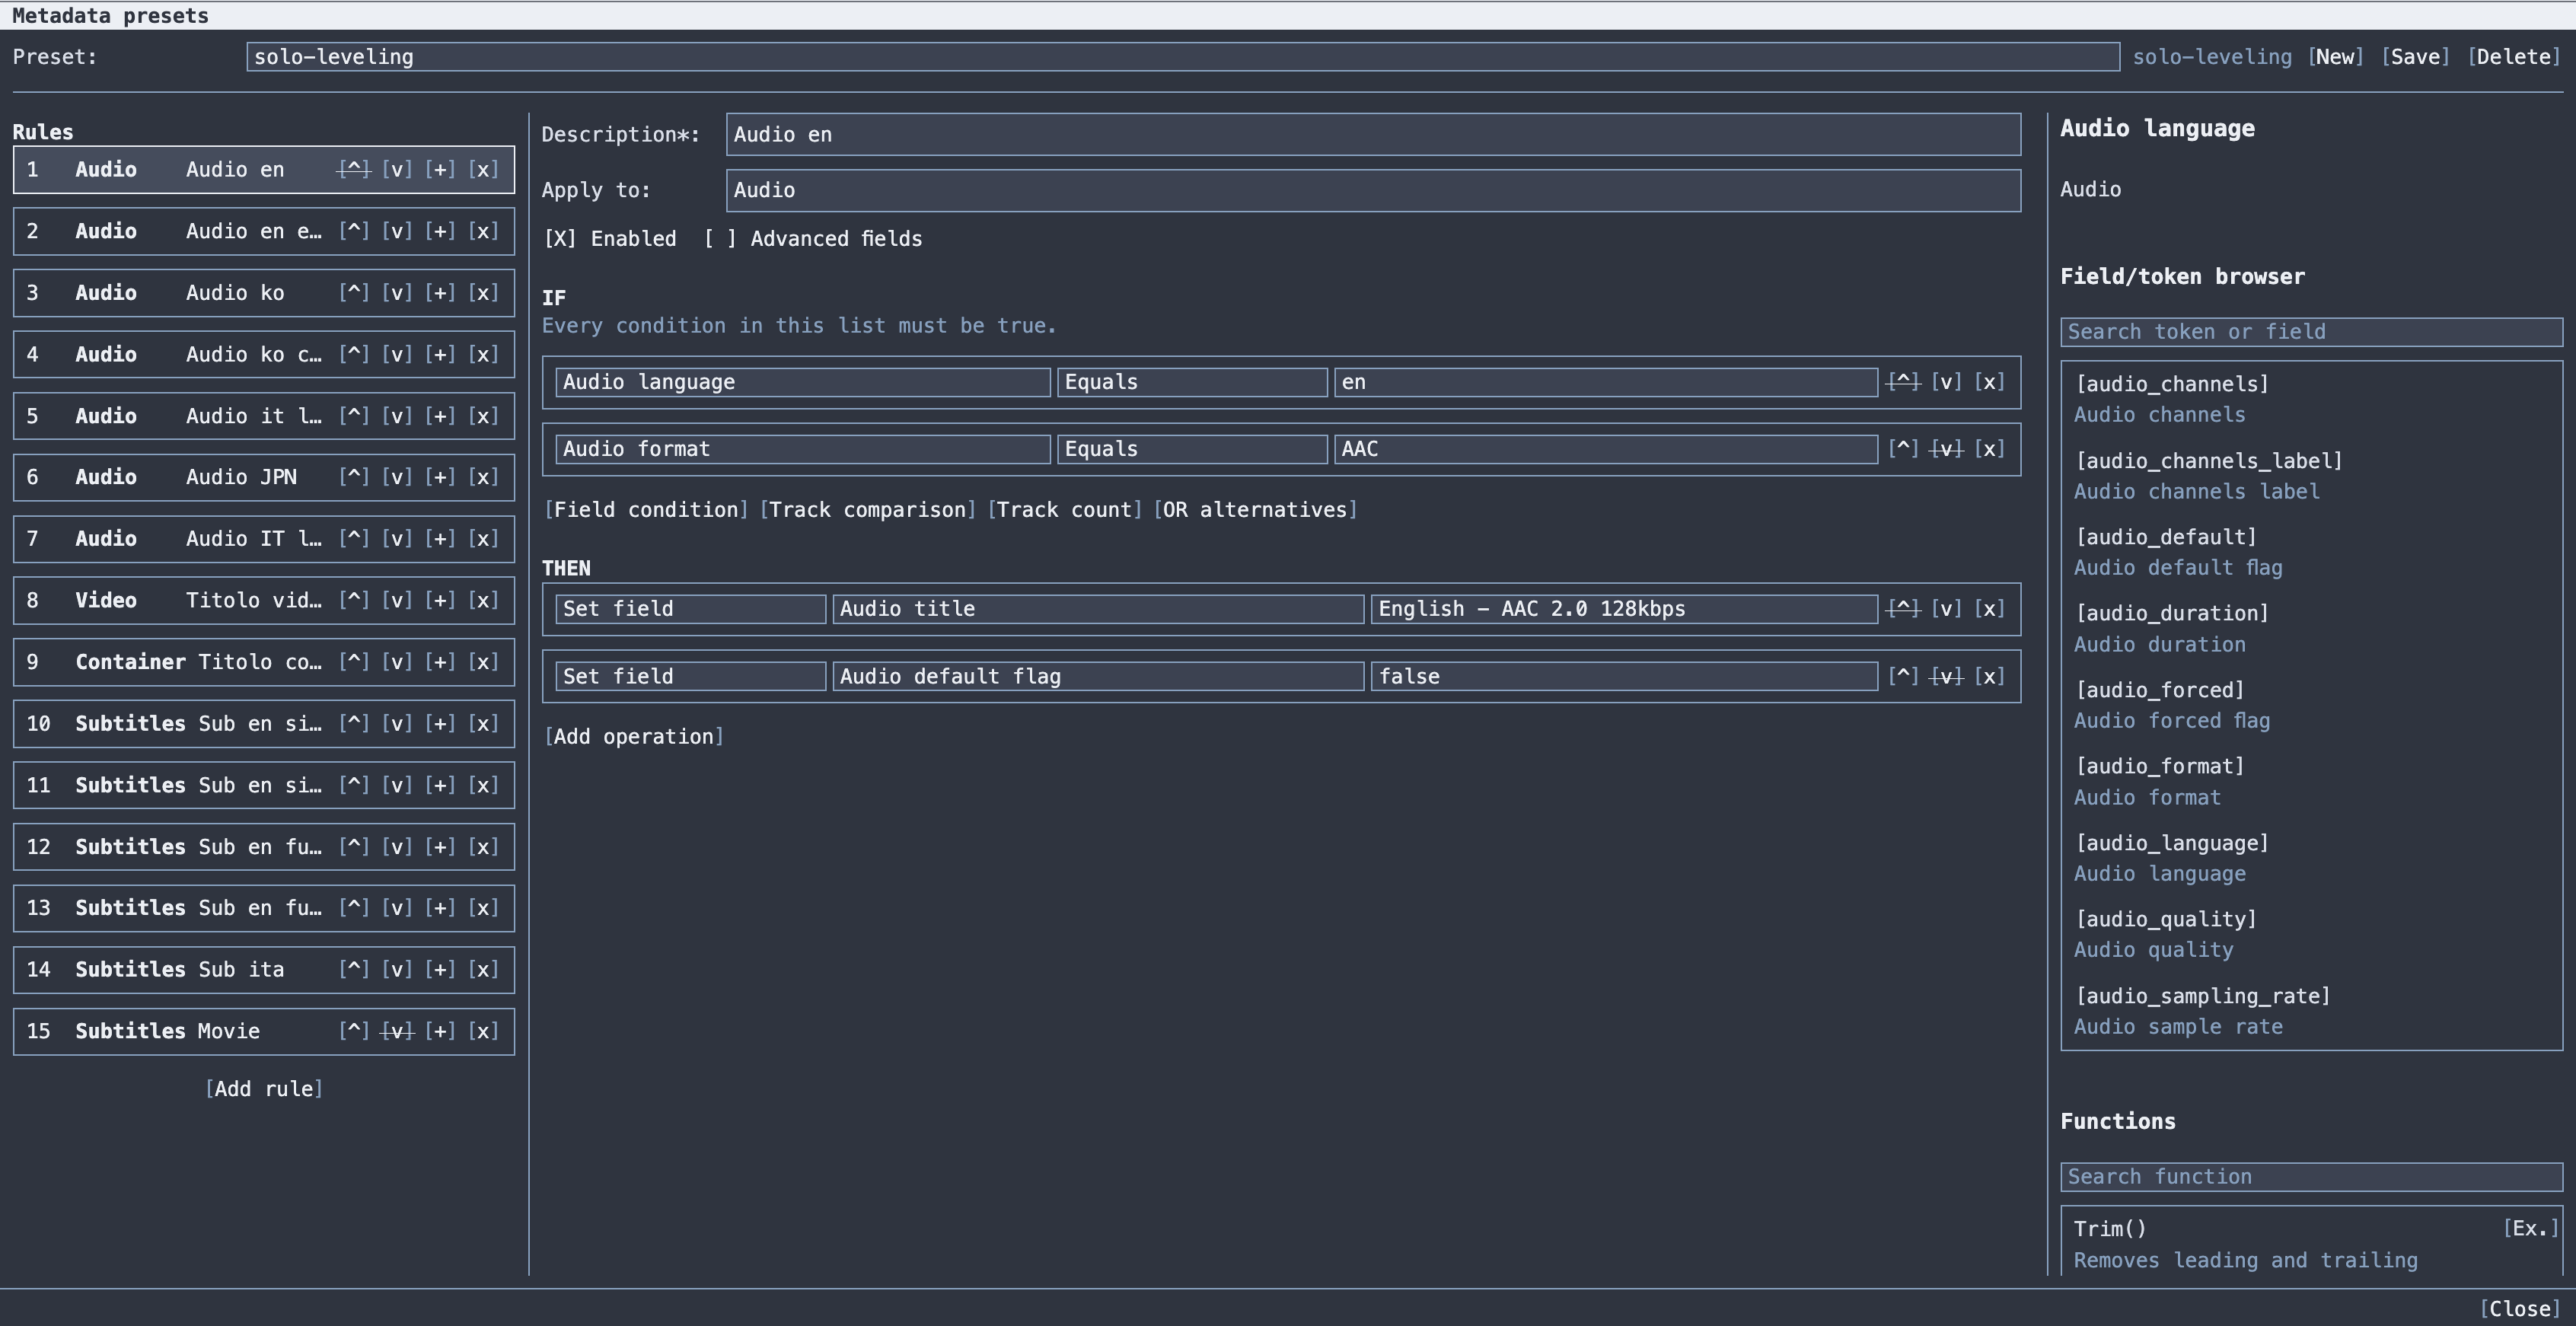The image size is (2576, 1326).
Task: Open the 'Apply to' Audio dropdown
Action: (1373, 190)
